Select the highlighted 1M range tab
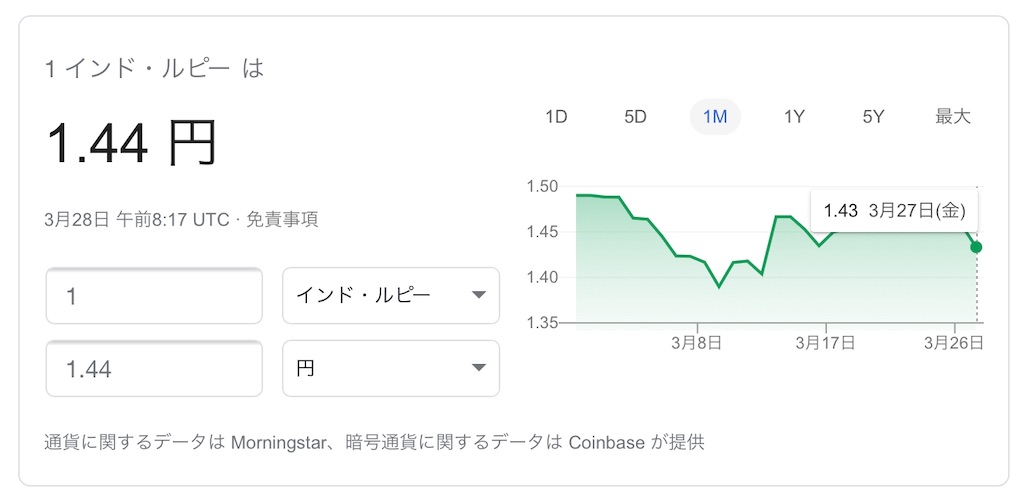 point(715,117)
